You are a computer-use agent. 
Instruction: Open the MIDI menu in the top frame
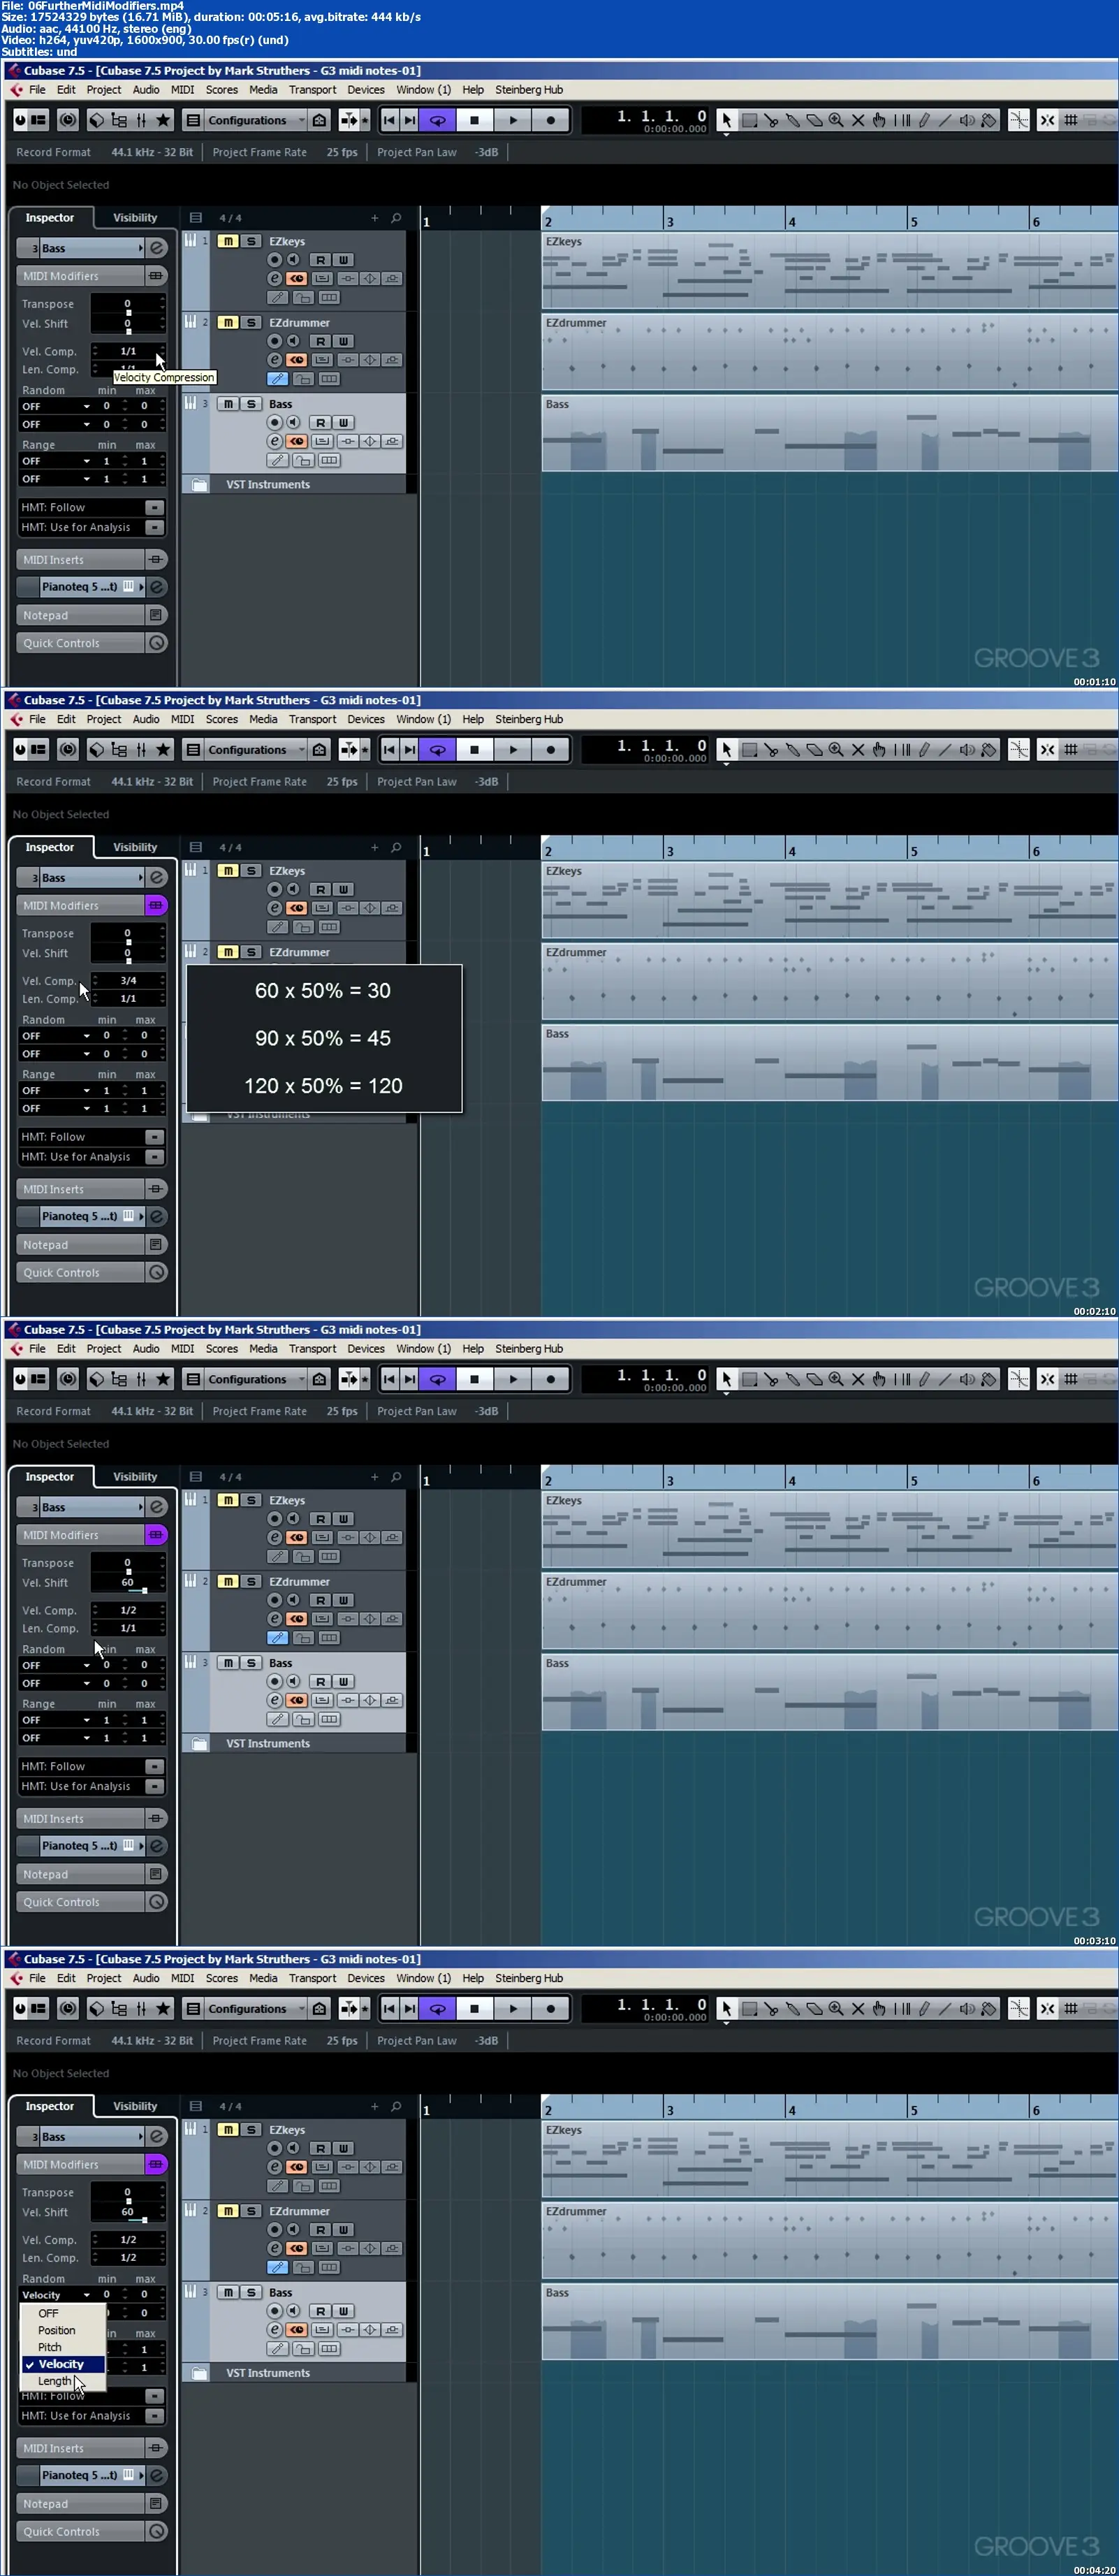tap(183, 90)
